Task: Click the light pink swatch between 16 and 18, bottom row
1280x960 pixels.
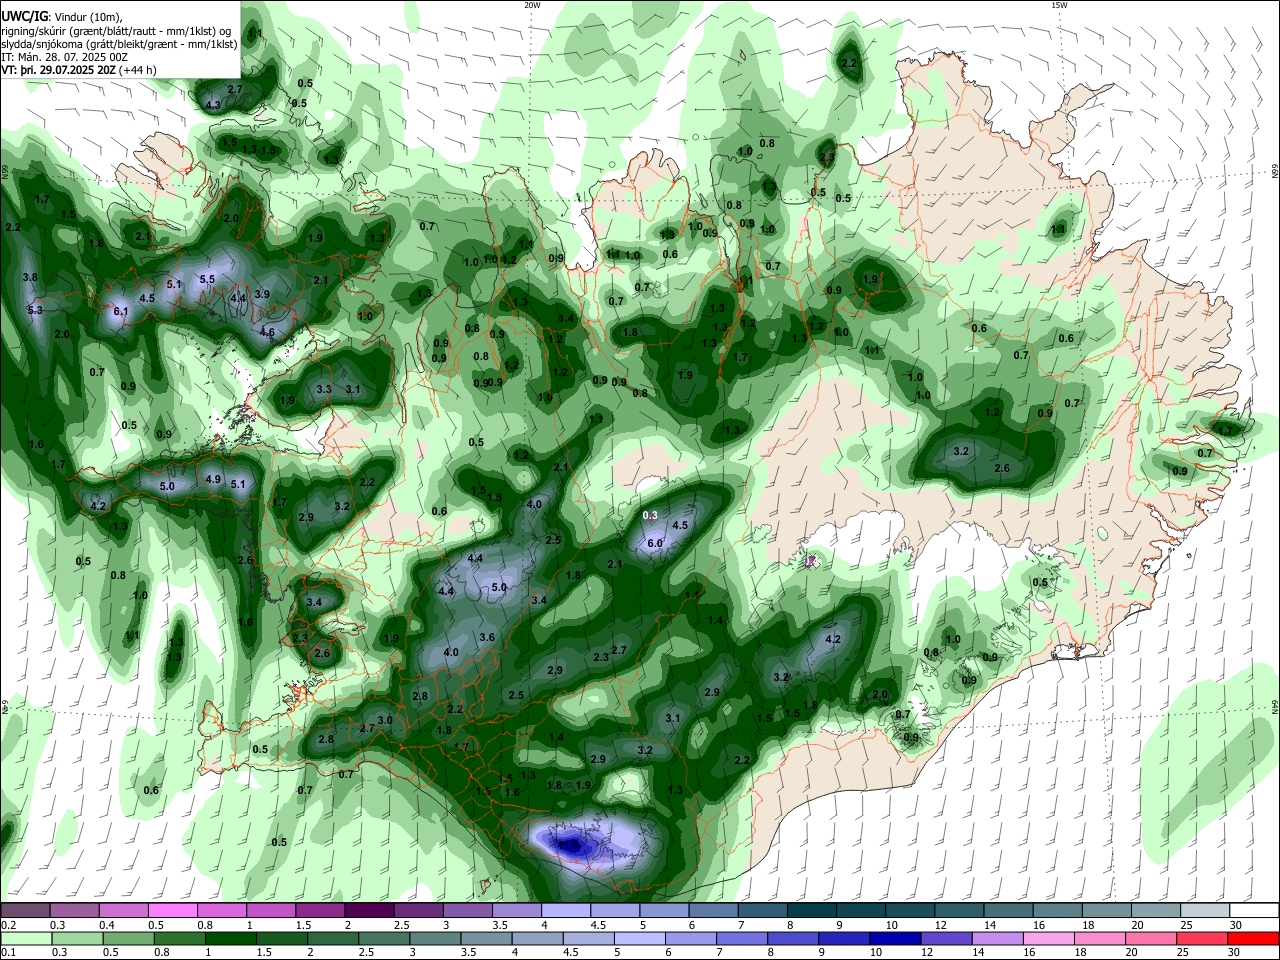Action: click(x=1049, y=938)
